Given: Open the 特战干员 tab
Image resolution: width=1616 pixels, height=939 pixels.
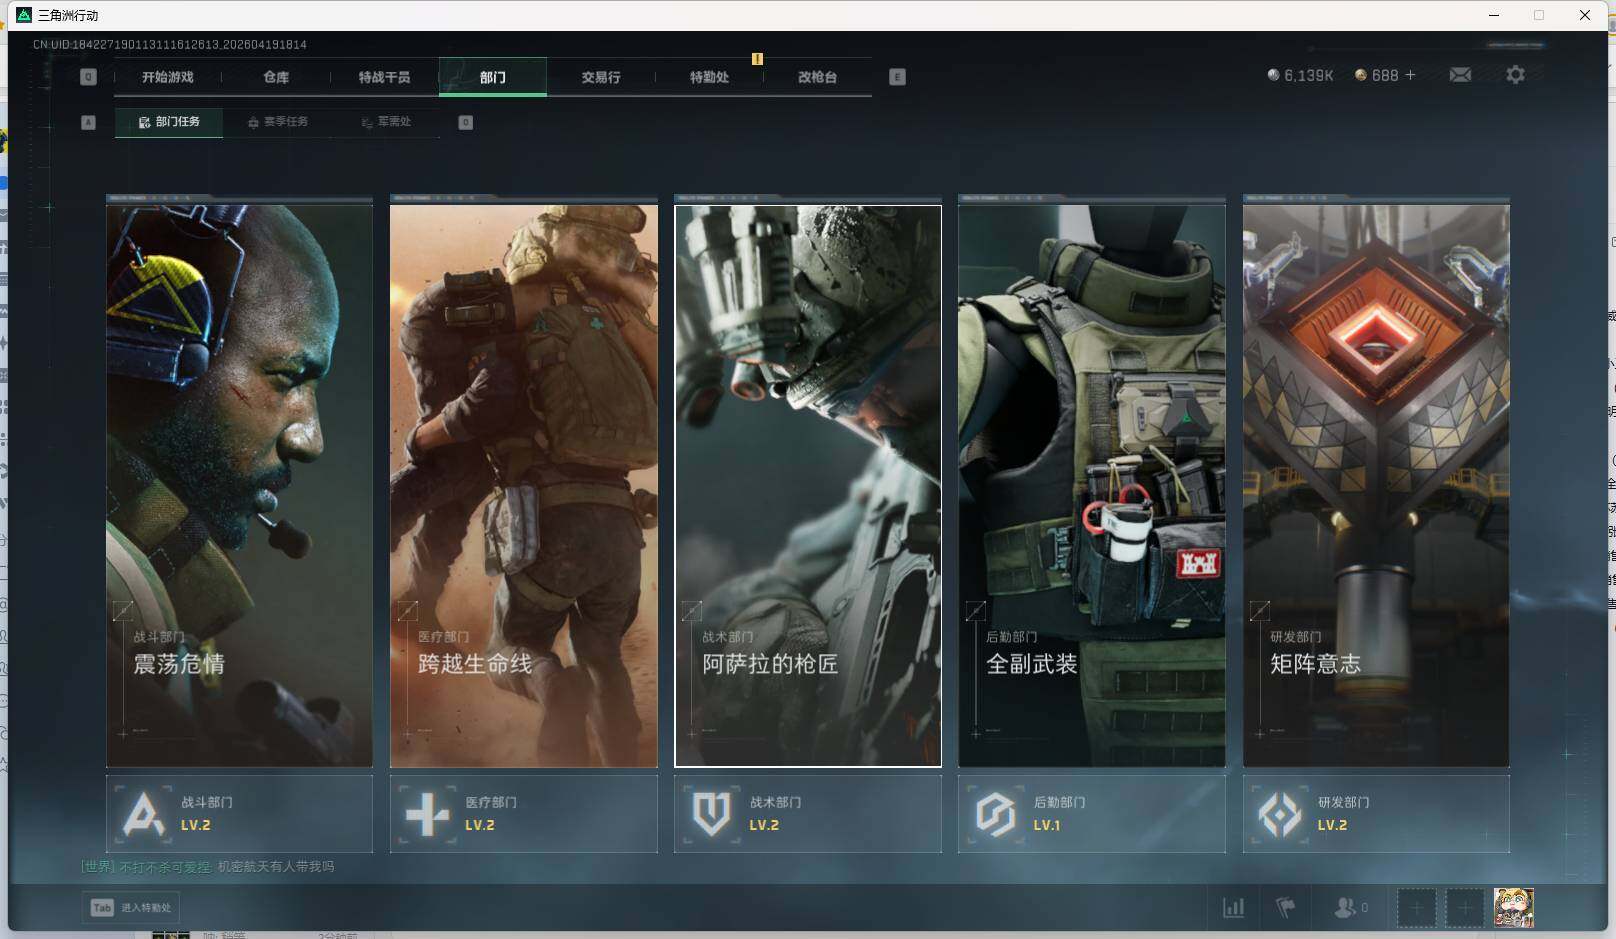Looking at the screenshot, I should (384, 77).
